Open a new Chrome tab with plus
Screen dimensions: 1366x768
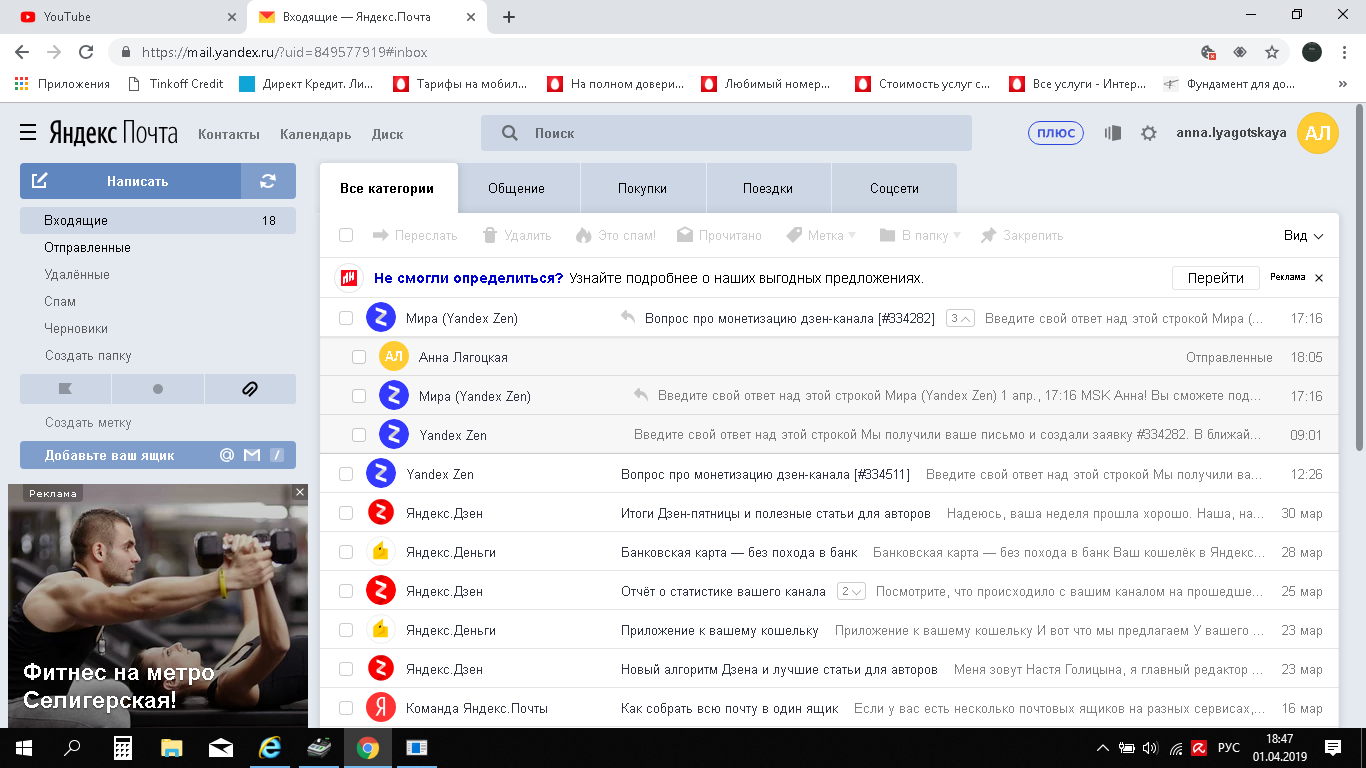pyautogui.click(x=509, y=17)
